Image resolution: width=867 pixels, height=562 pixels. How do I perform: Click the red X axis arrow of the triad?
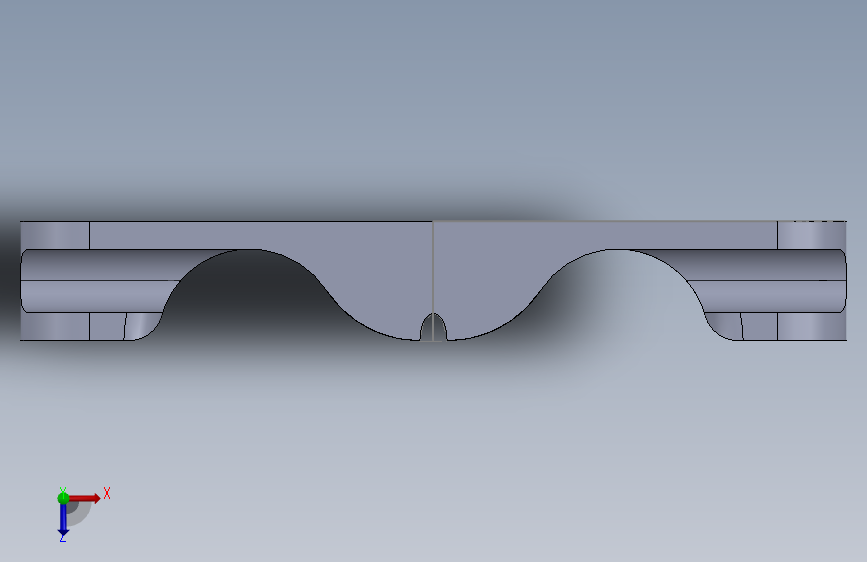[x=85, y=498]
